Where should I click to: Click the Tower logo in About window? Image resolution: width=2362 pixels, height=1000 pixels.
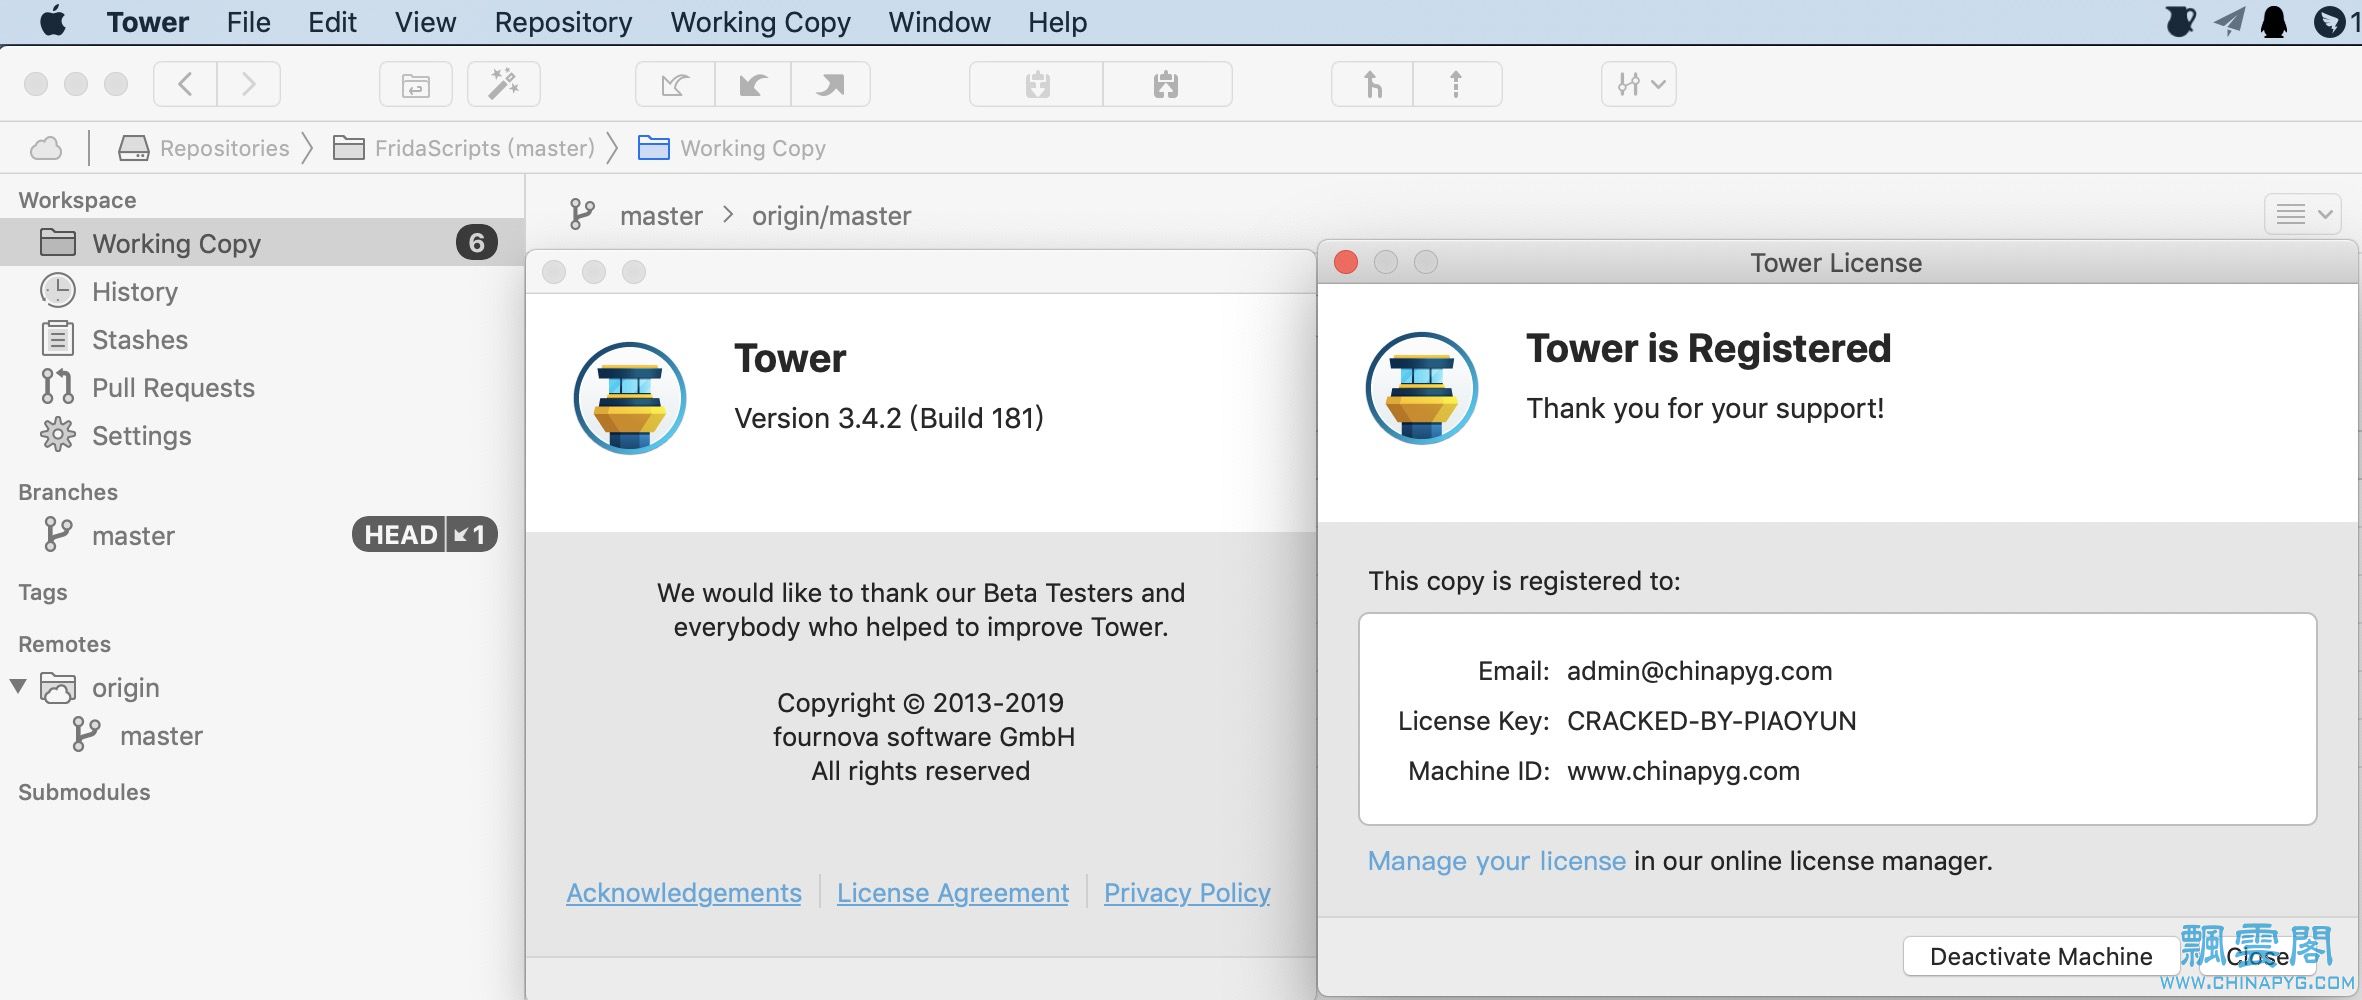[630, 398]
